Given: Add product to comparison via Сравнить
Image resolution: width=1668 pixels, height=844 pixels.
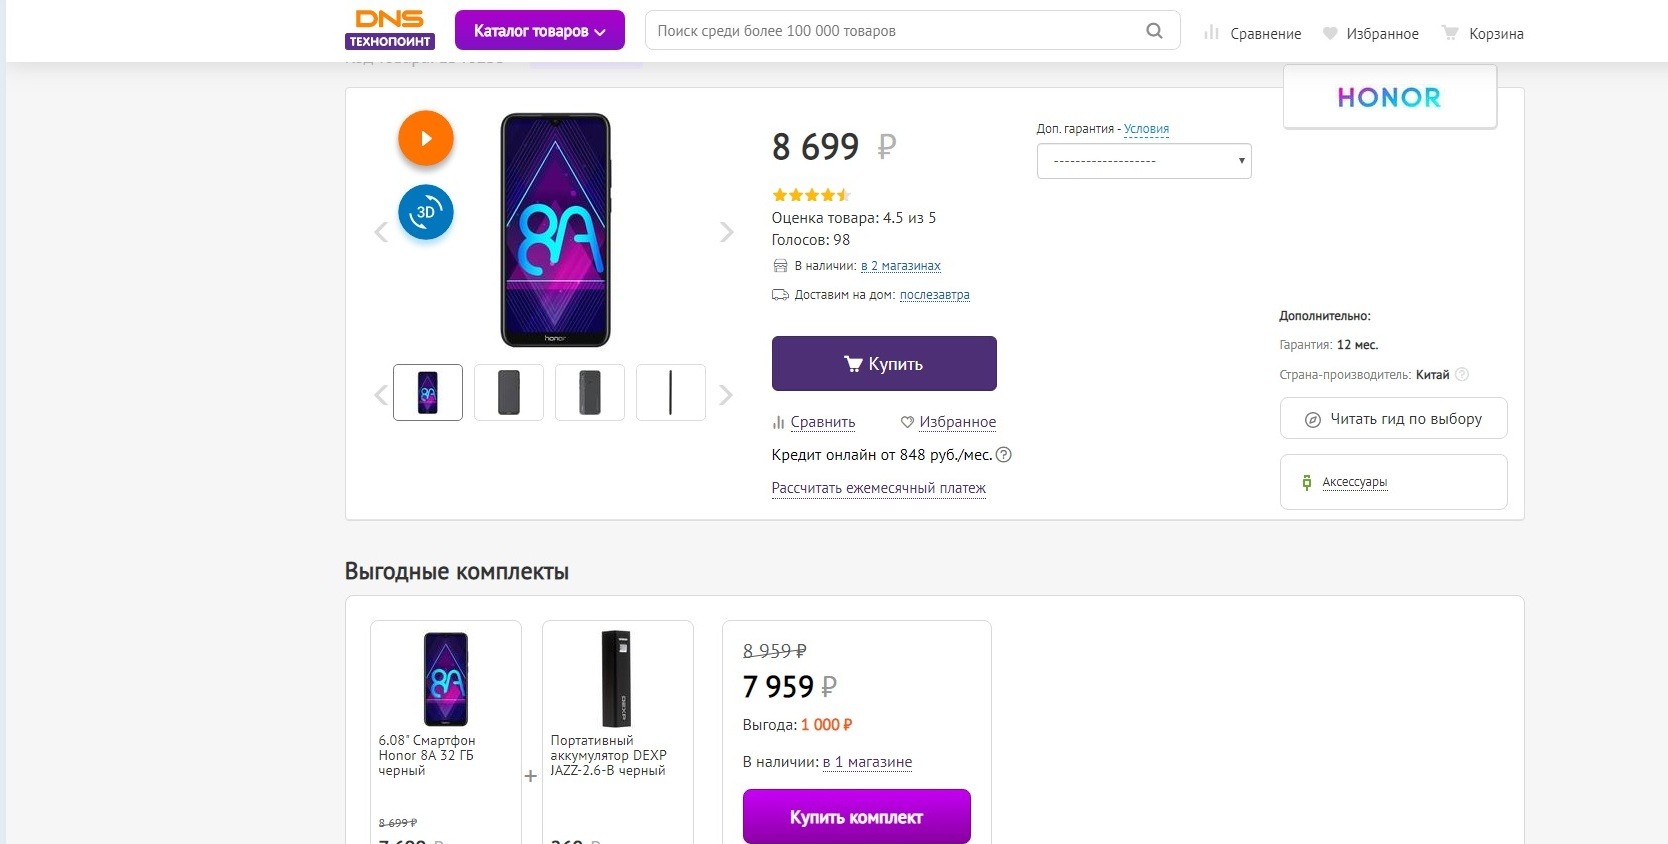Looking at the screenshot, I should click(814, 422).
